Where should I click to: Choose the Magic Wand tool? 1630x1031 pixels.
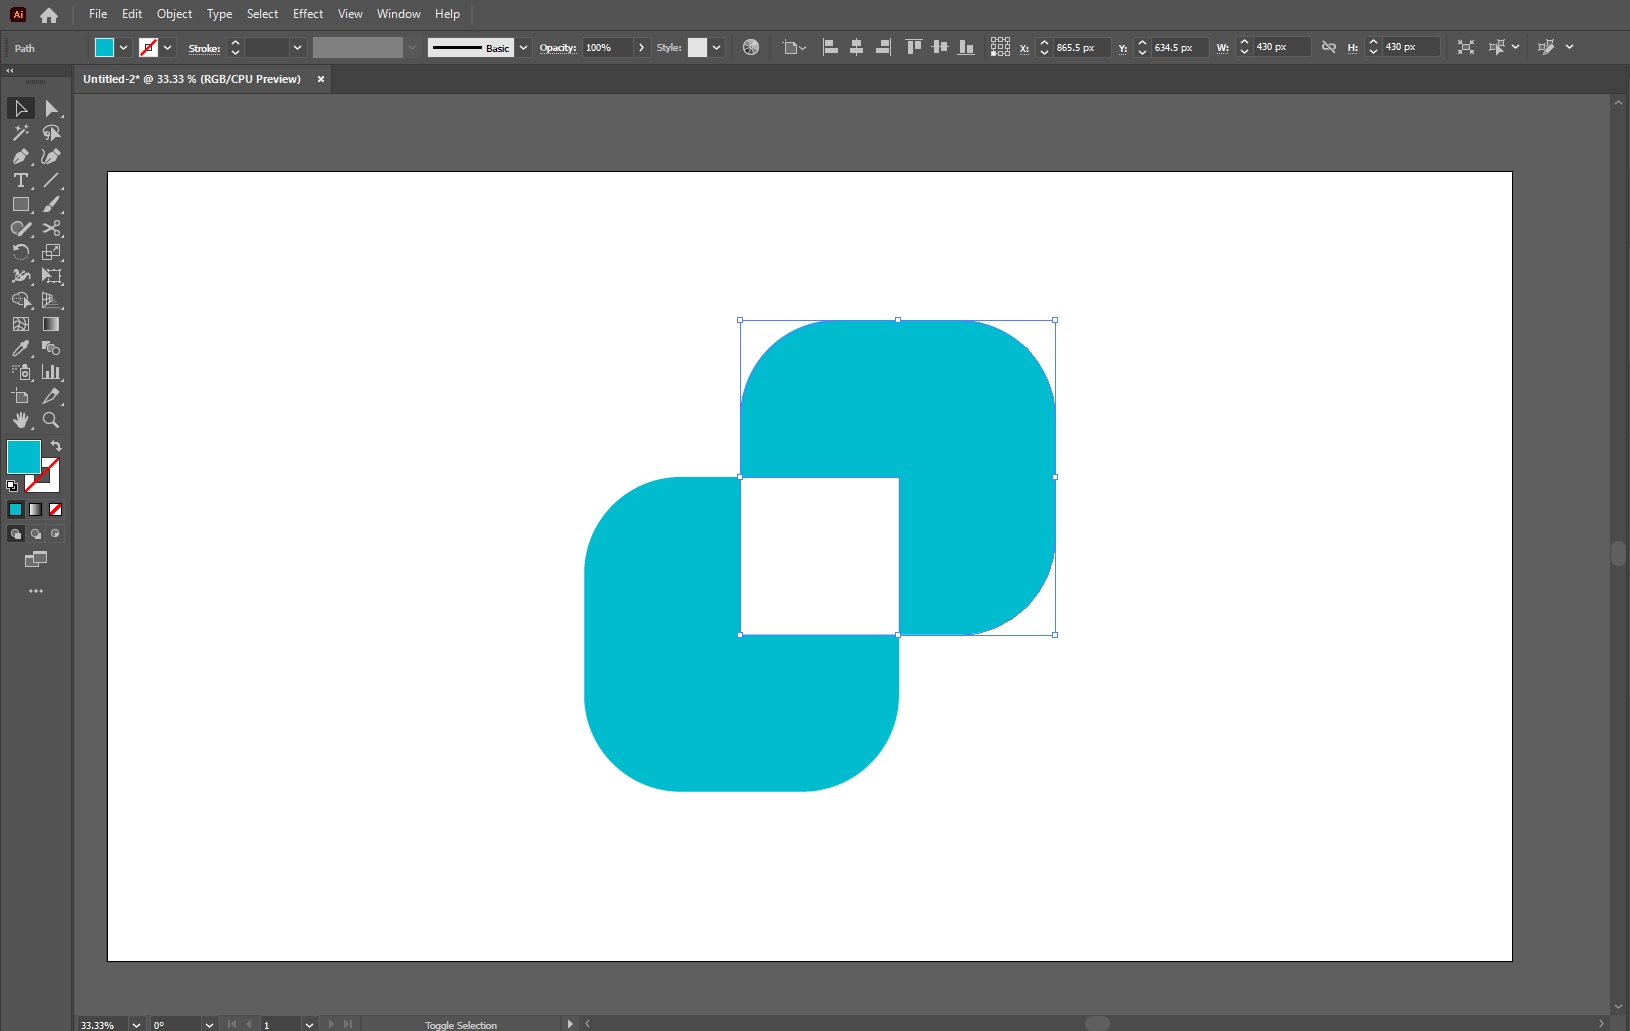click(x=20, y=132)
